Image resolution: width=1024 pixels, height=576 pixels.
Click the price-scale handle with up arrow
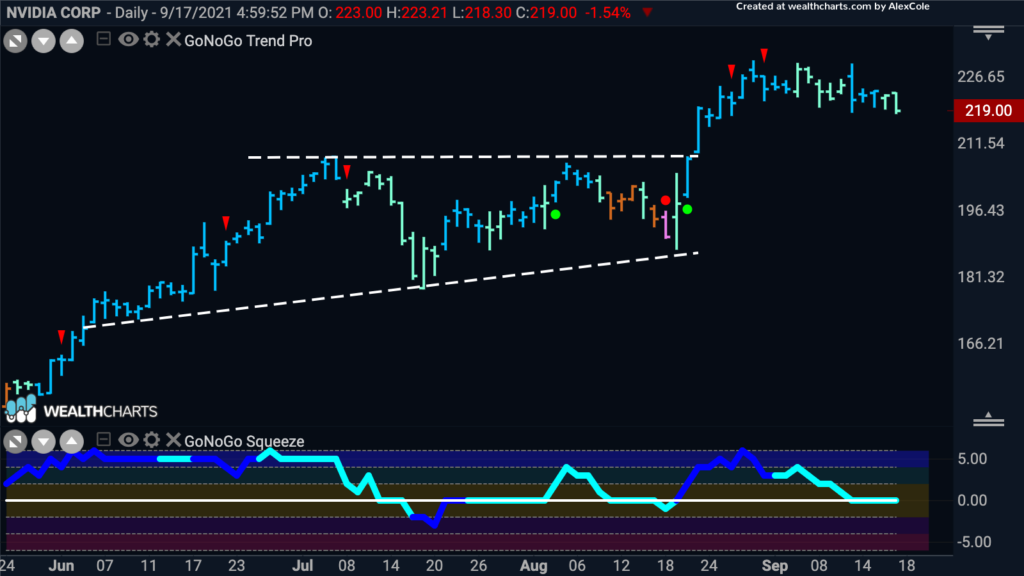pos(988,420)
